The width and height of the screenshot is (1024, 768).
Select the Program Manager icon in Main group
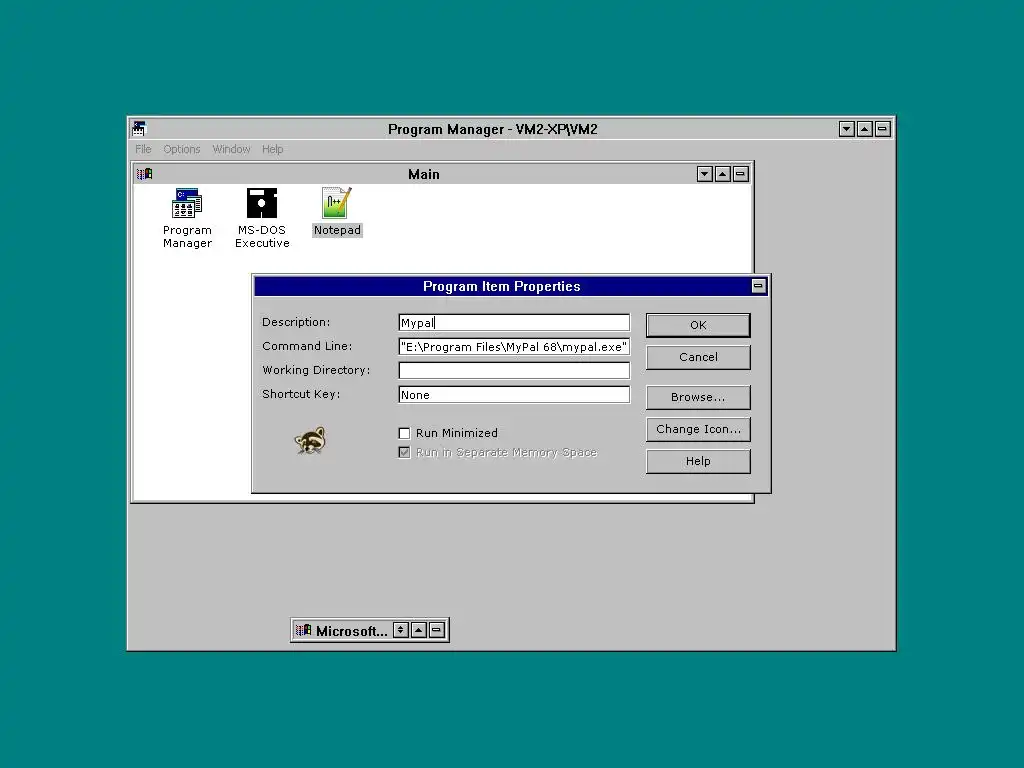tap(187, 203)
